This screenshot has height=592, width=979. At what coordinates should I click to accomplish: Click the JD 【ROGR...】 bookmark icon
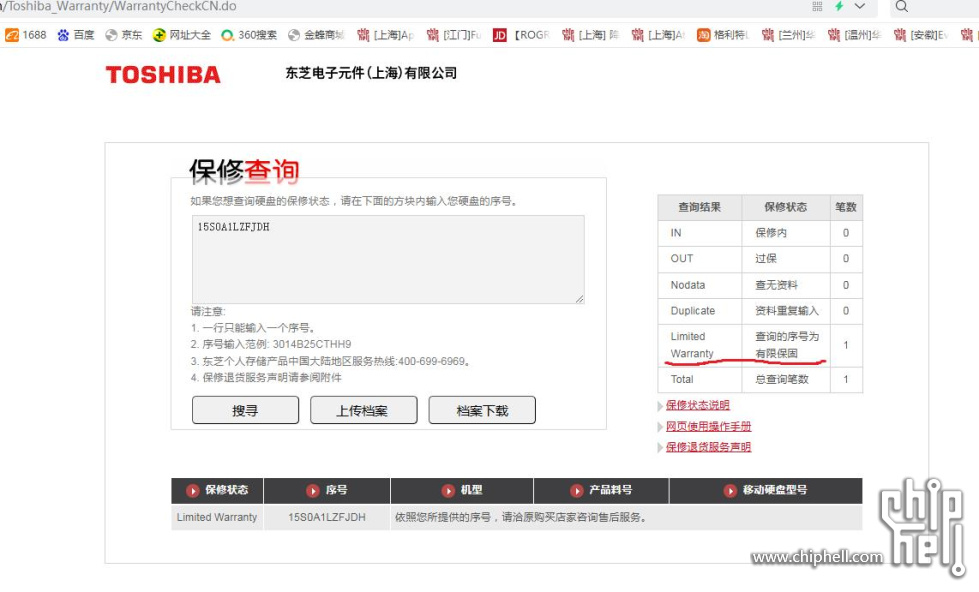499,33
